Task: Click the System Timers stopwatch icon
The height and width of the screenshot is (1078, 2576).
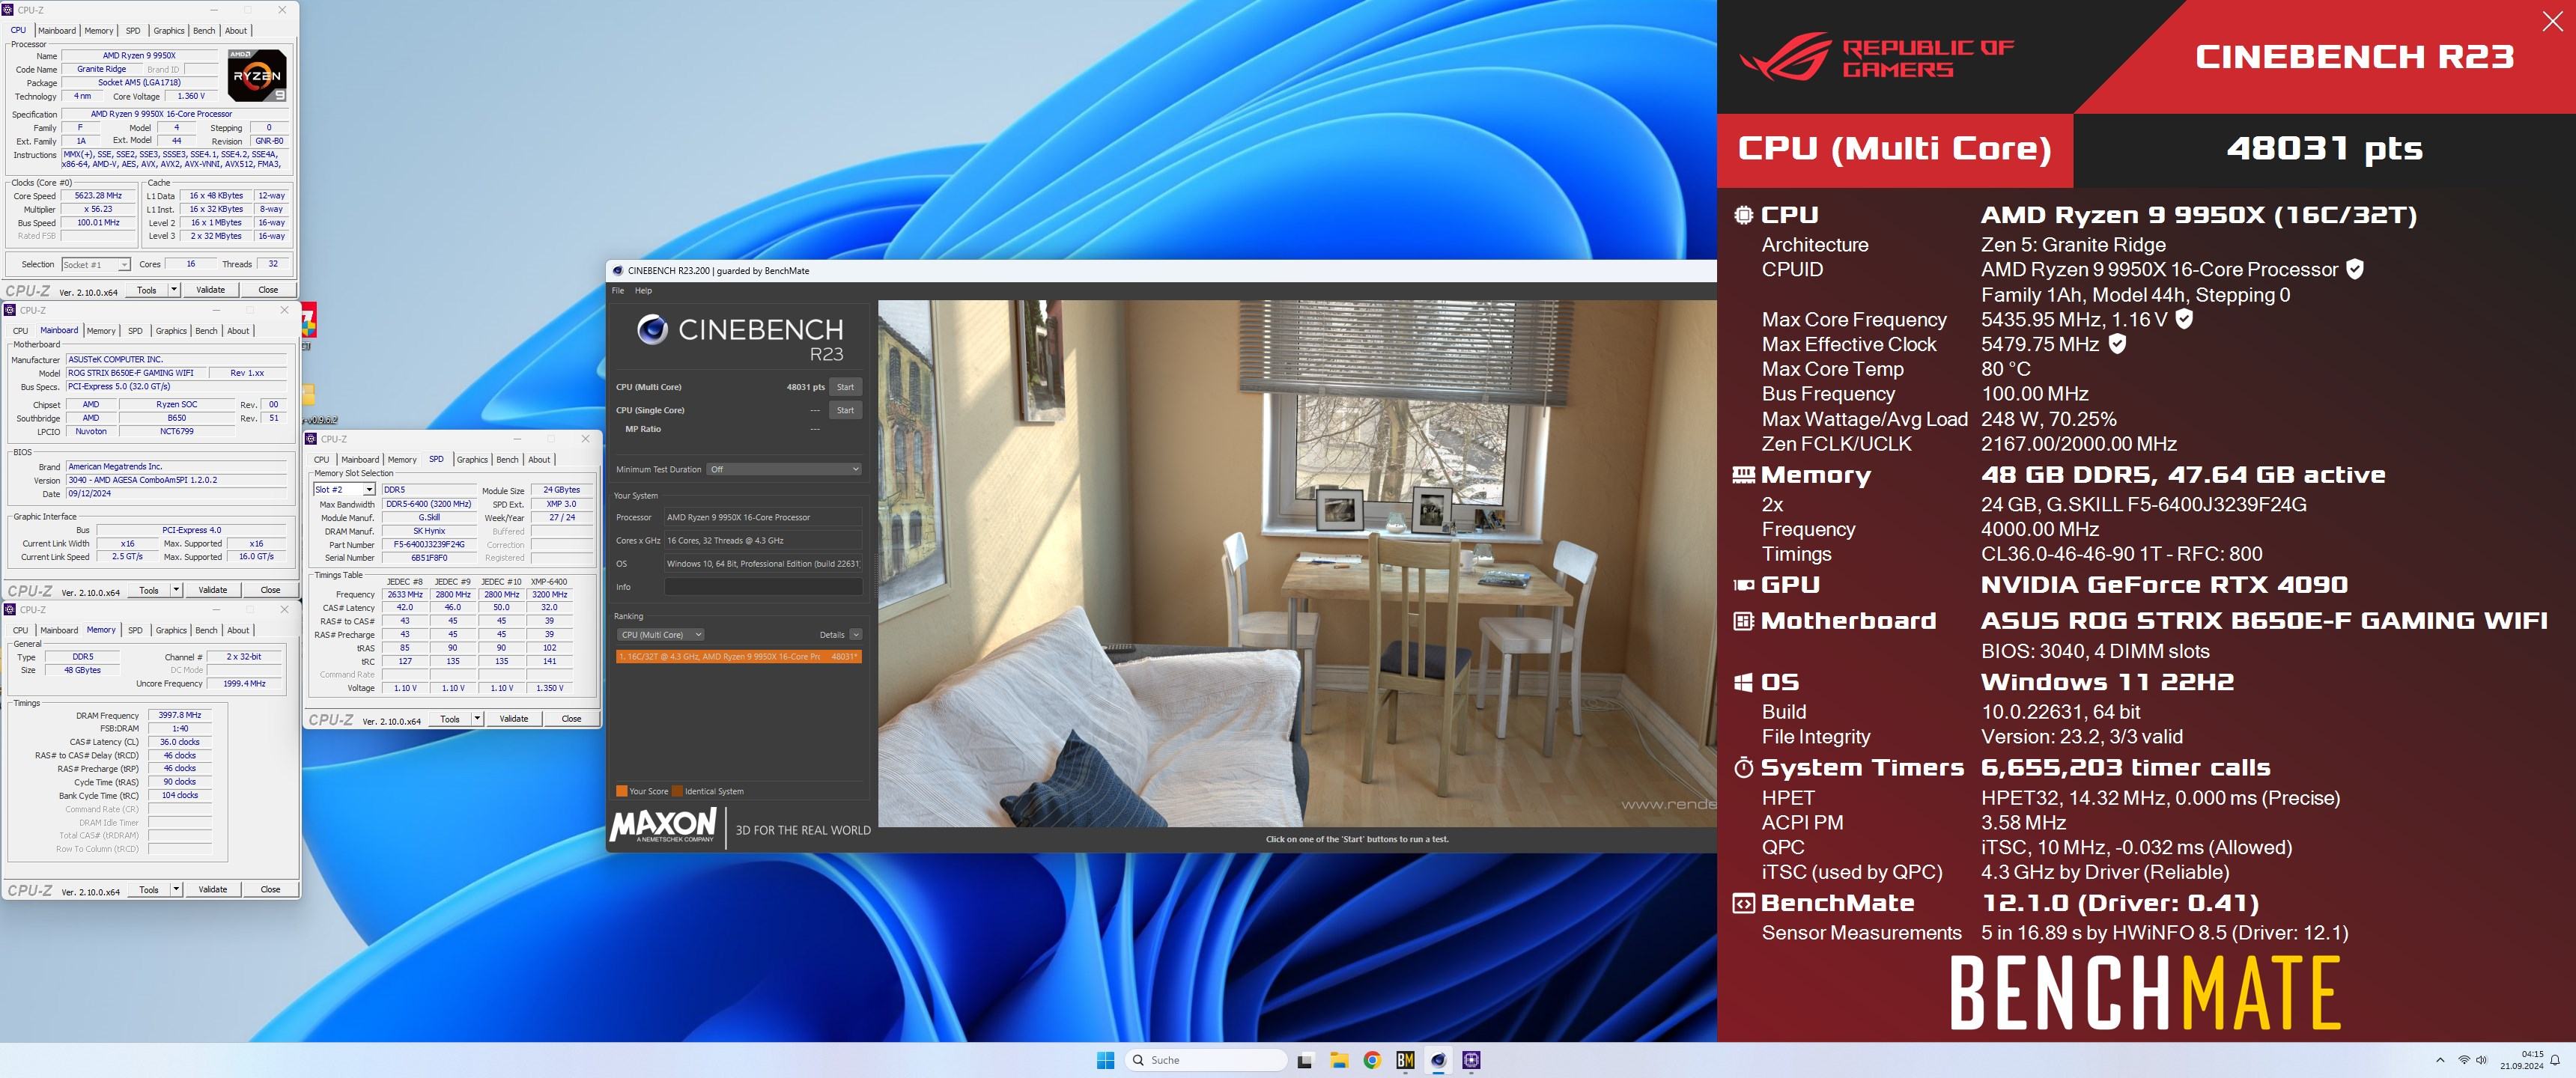Action: [x=1743, y=767]
